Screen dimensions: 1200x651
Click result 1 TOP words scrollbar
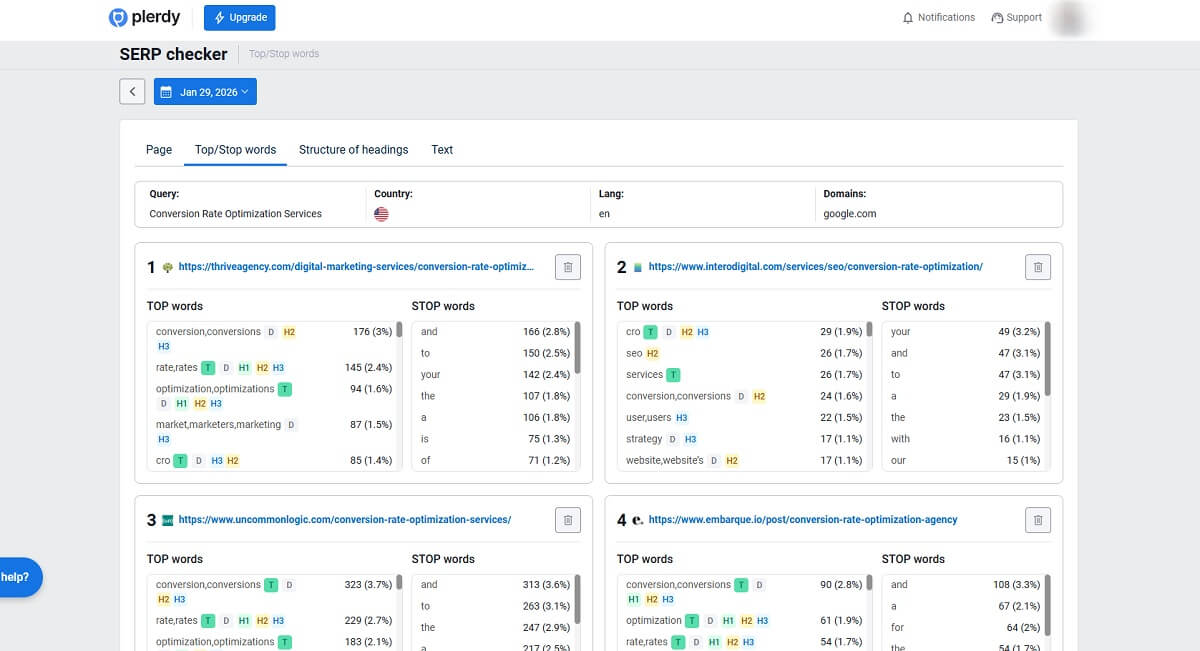click(399, 330)
